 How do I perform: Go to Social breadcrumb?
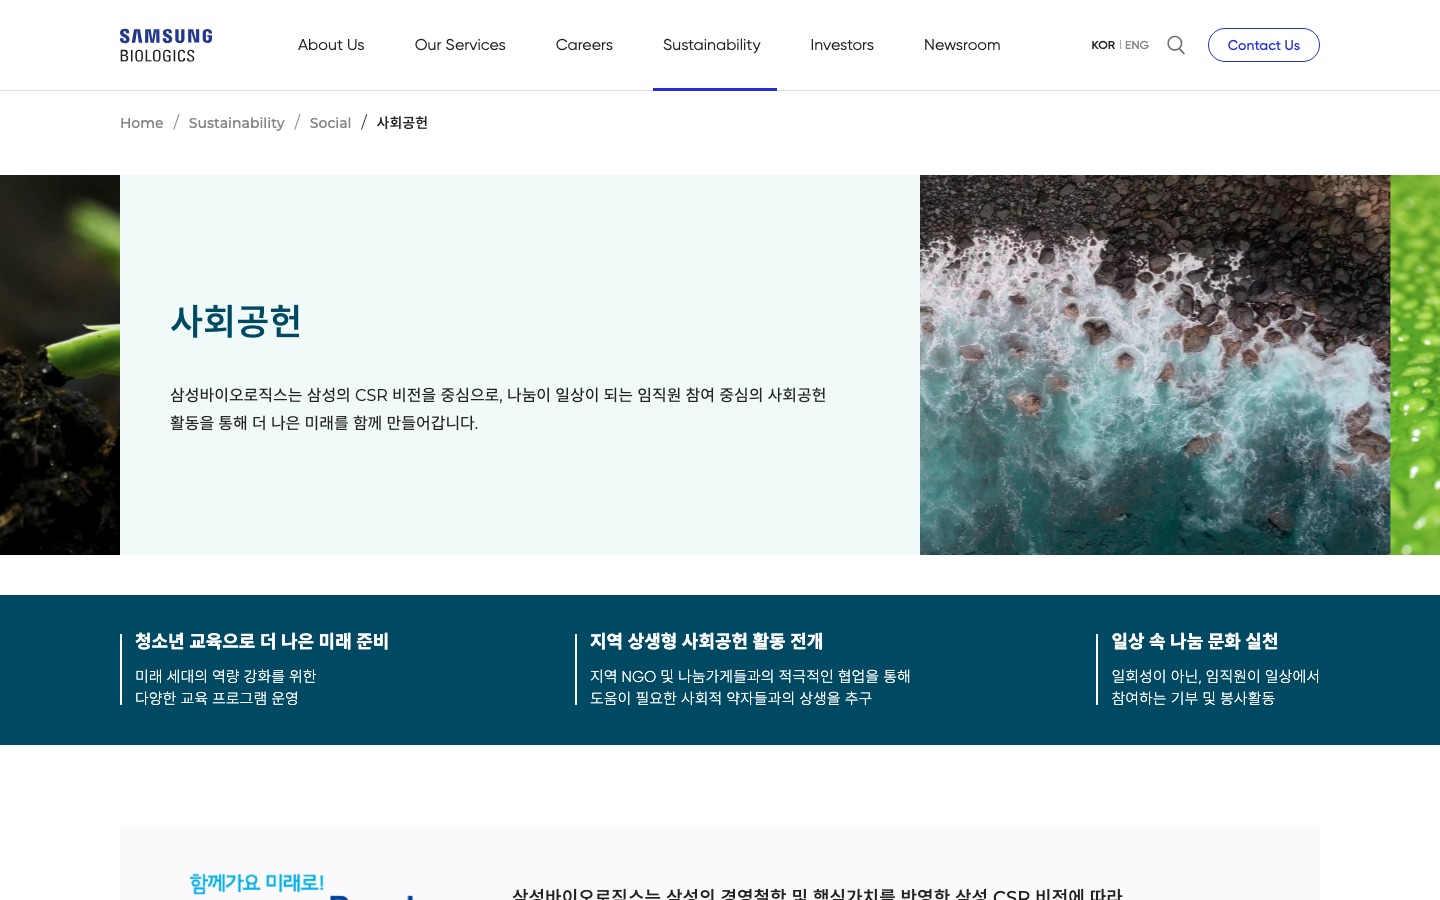330,123
